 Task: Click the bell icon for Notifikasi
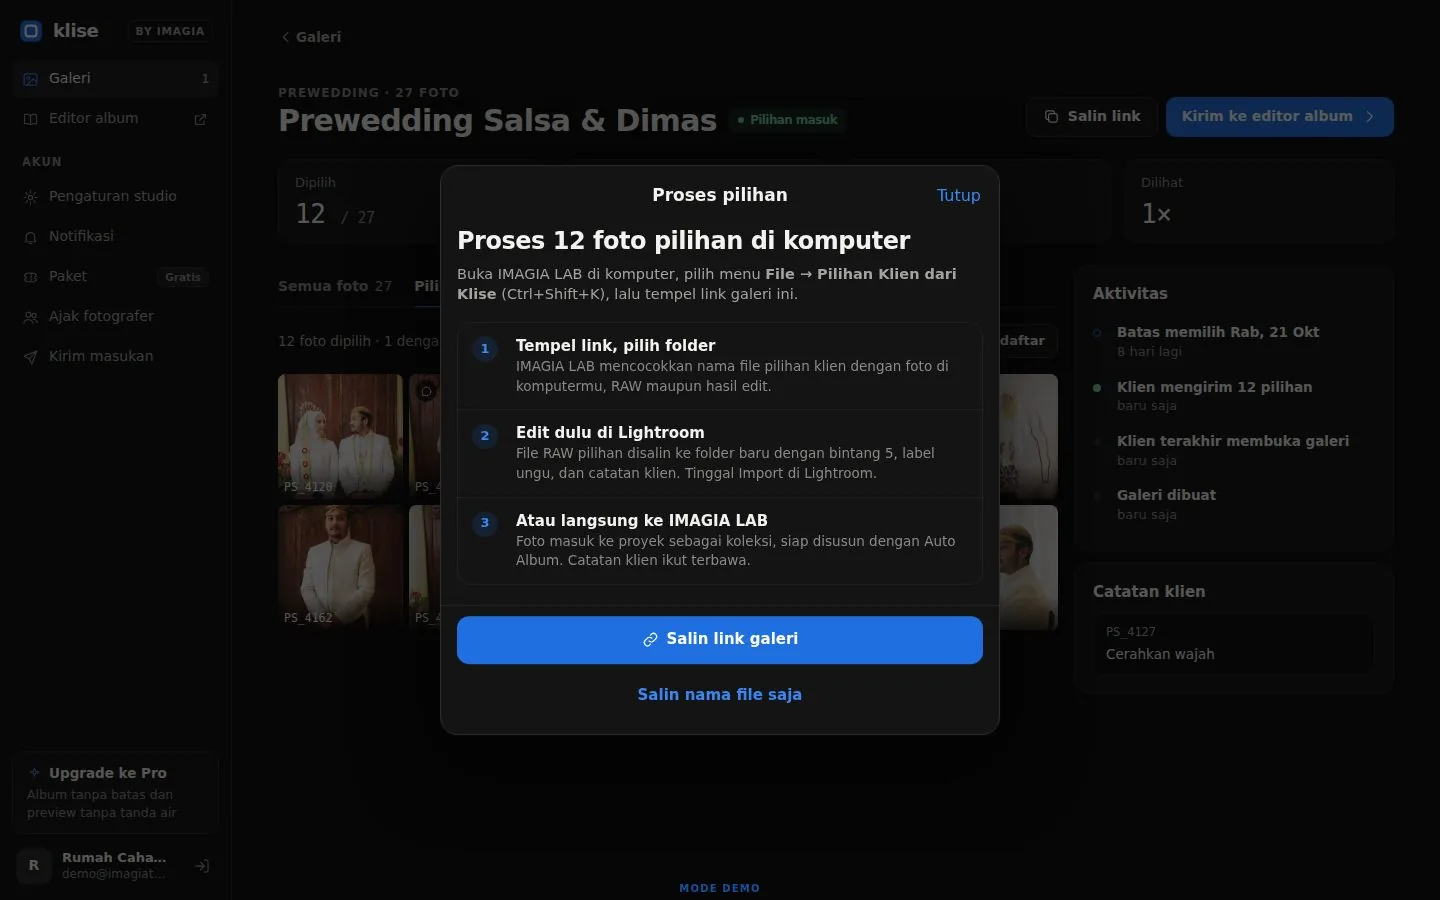[30, 237]
